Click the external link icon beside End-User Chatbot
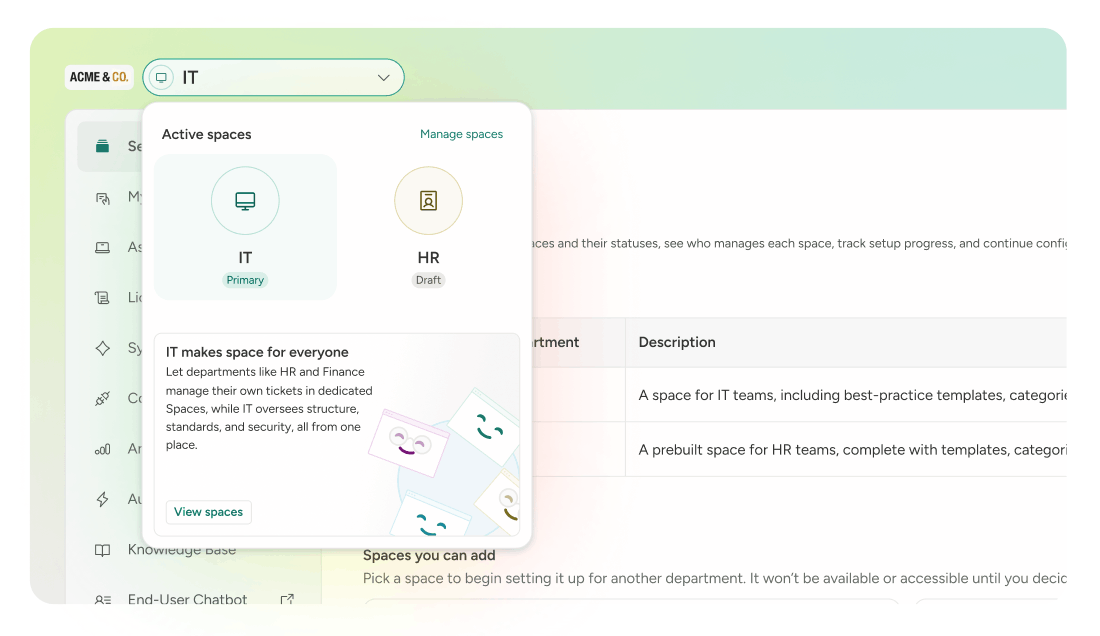Image resolution: width=1100 pixels, height=636 pixels. 287,600
